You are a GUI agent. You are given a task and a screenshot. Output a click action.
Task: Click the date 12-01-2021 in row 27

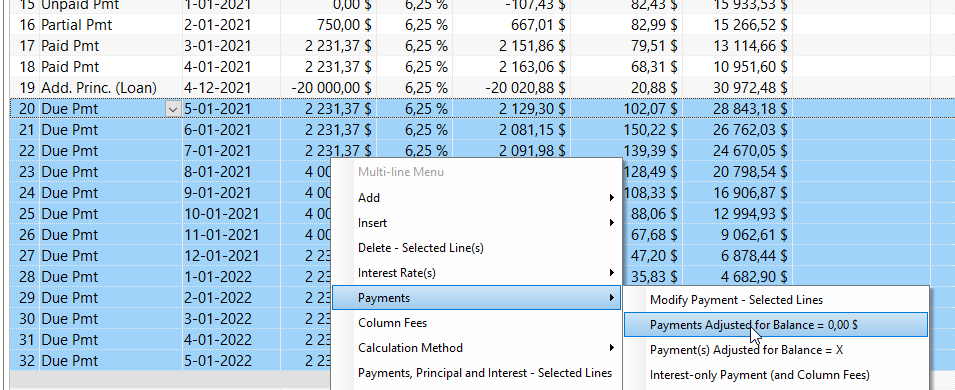221,255
